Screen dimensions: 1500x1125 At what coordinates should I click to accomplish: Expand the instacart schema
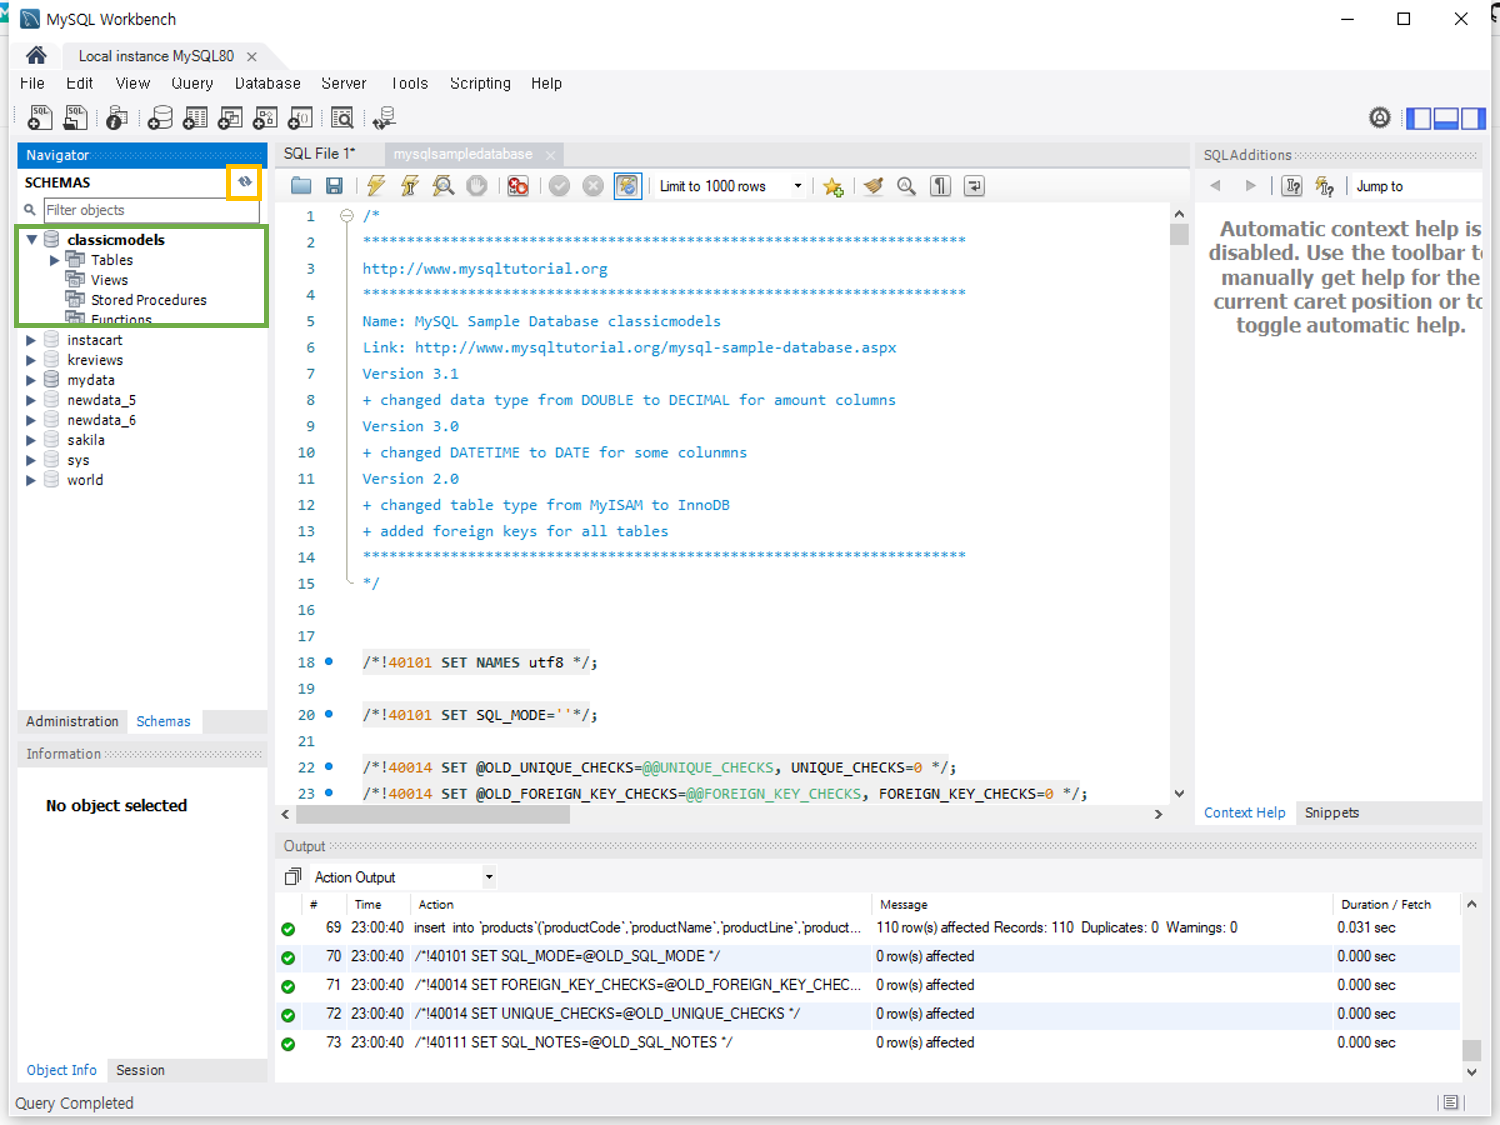31,340
